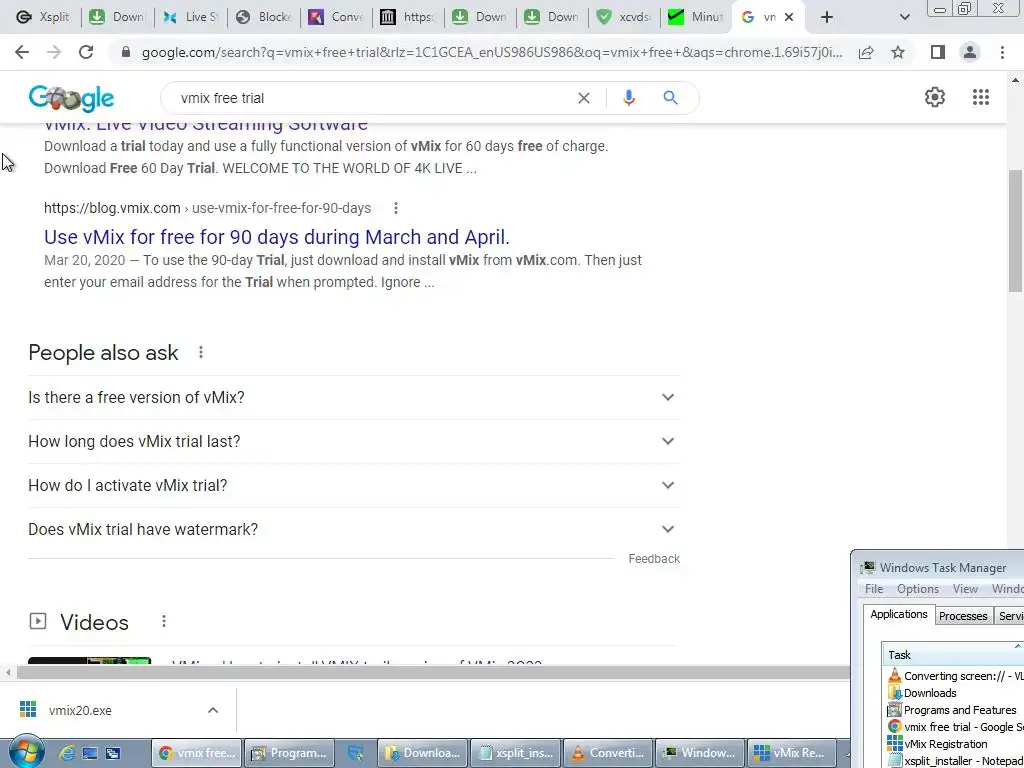The image size is (1024, 768).
Task: Select Task Manager Applications tab
Action: pos(899,615)
